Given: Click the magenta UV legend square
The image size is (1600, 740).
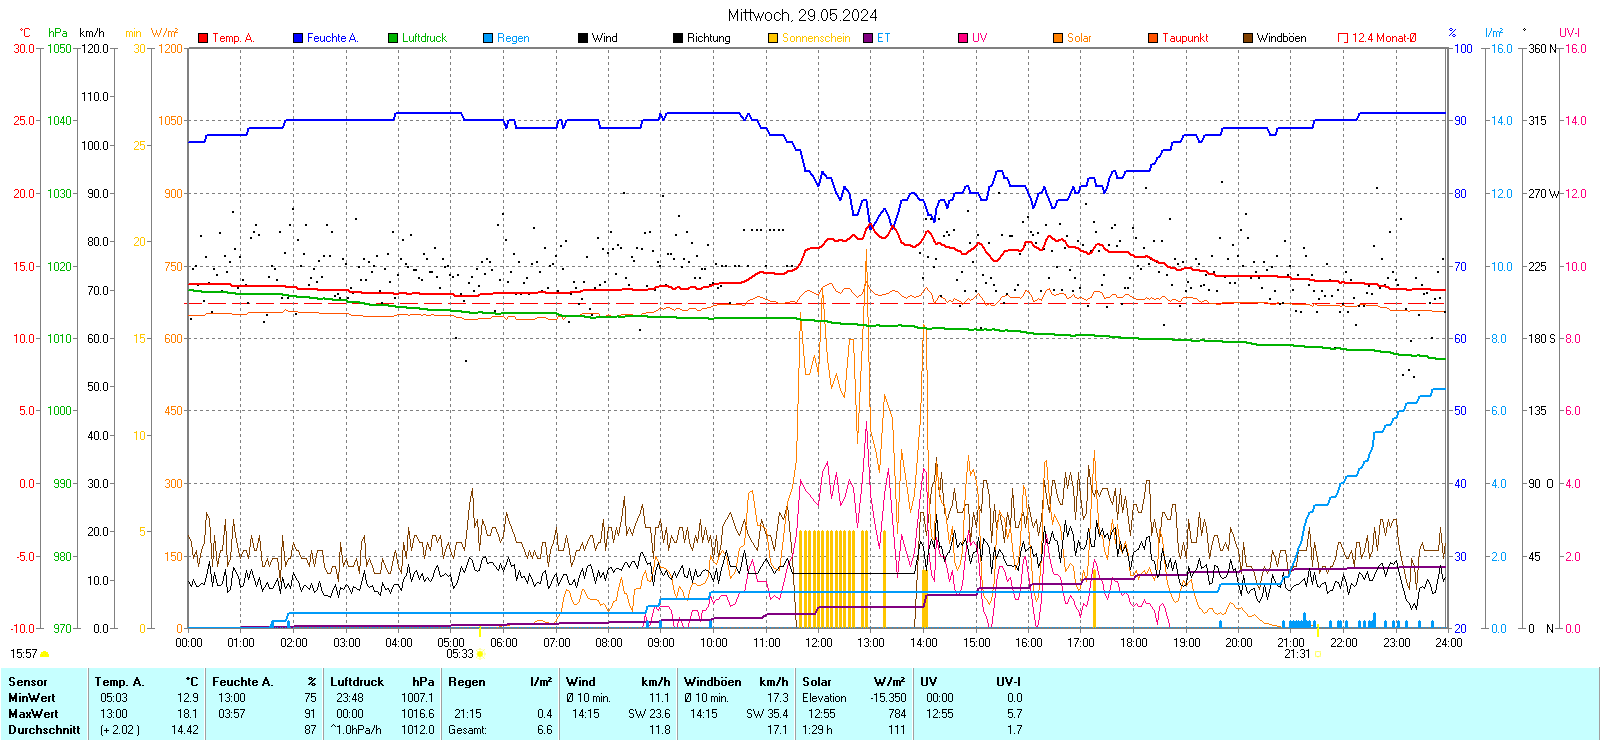Looking at the screenshot, I should [x=963, y=38].
